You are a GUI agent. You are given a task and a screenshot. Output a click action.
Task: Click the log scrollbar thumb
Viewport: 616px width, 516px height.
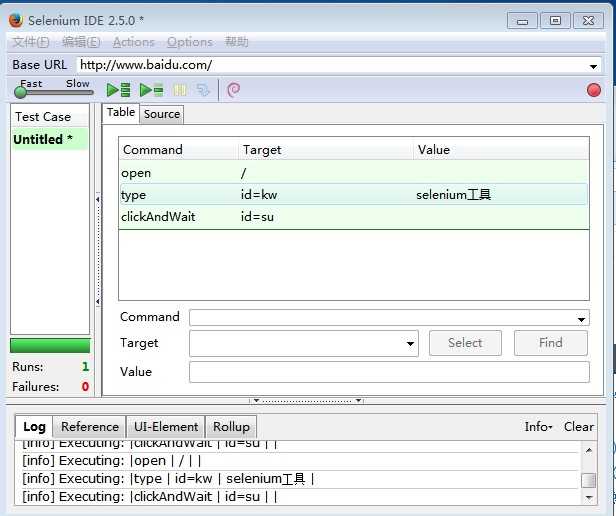click(x=588, y=480)
